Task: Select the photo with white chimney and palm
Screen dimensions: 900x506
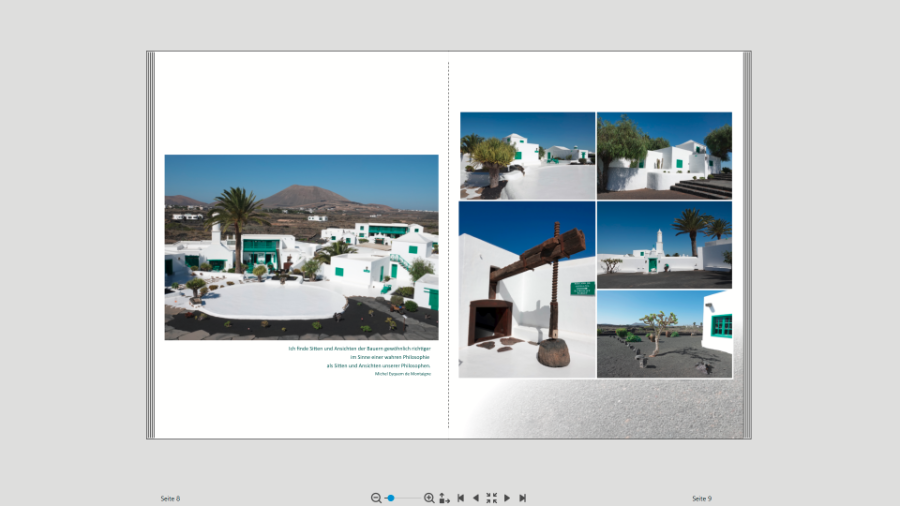Action: pos(664,245)
